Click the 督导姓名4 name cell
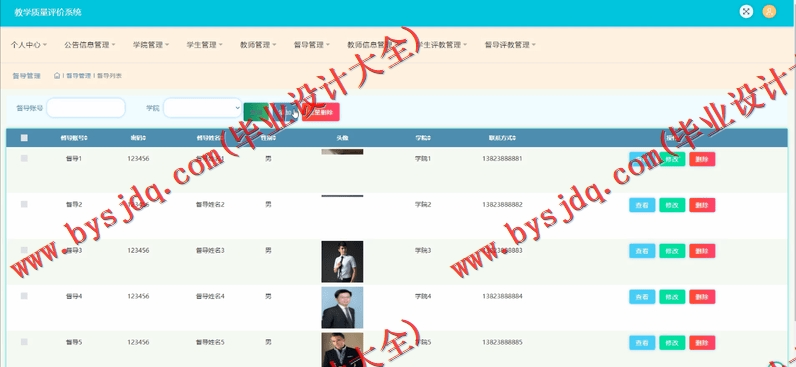Image resolution: width=796 pixels, height=367 pixels. click(210, 296)
